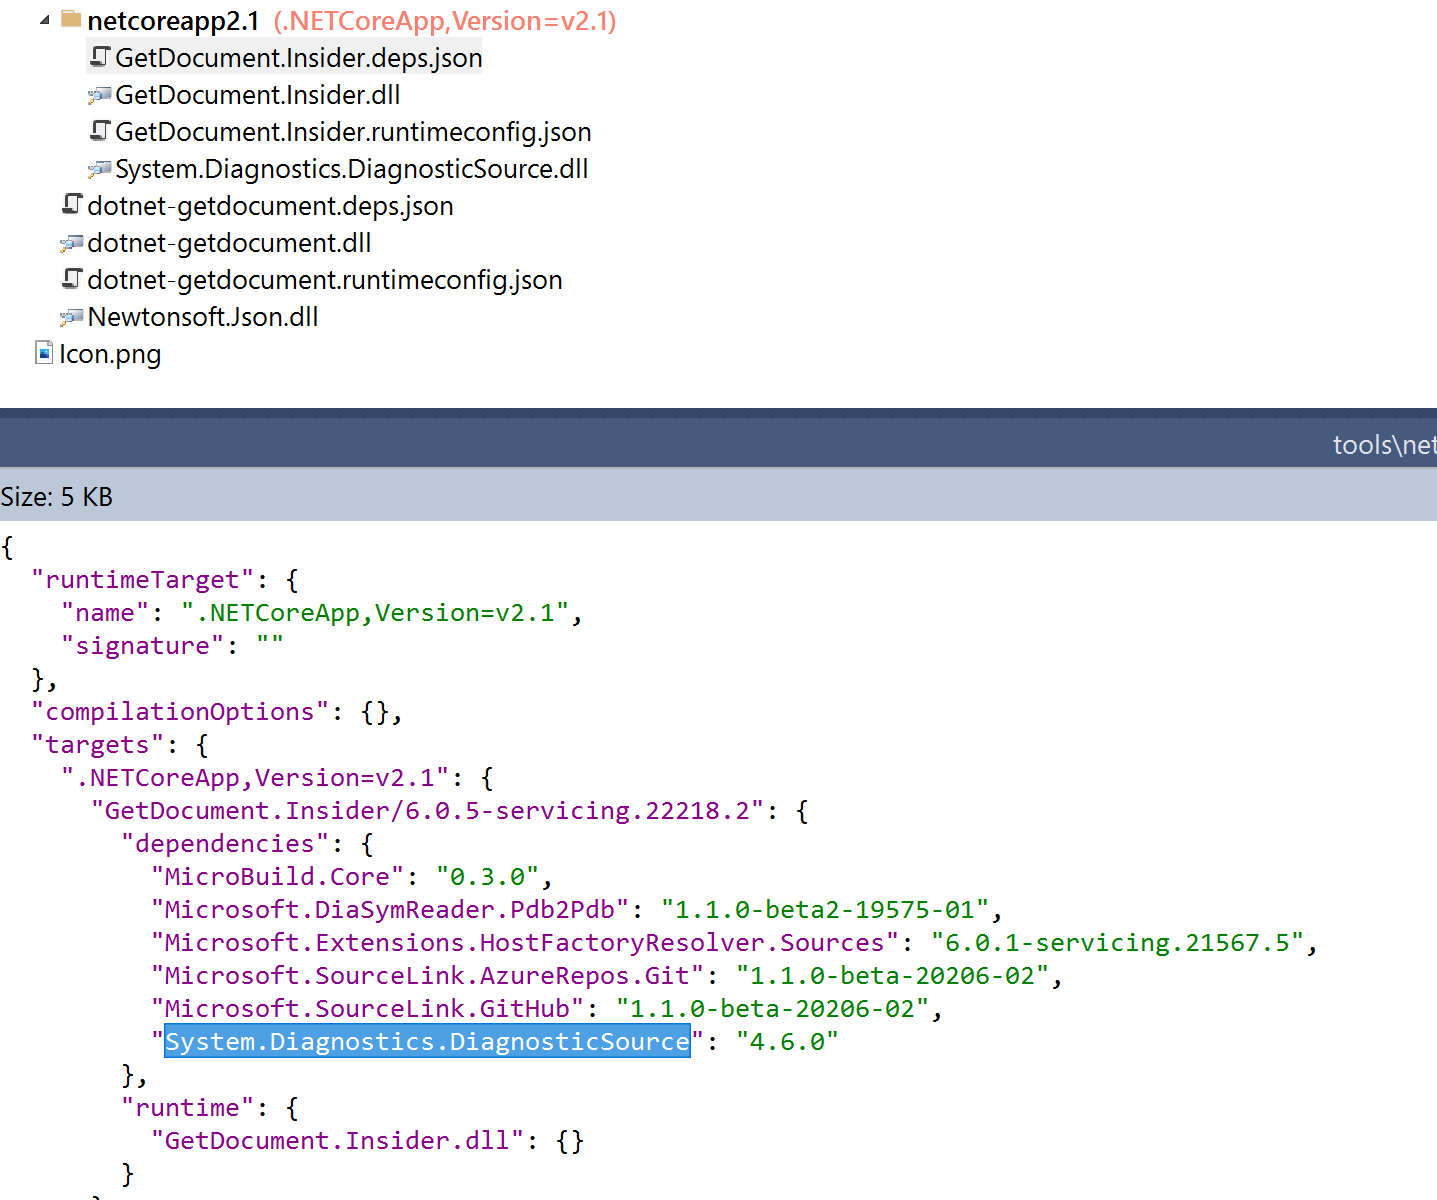Viewport: 1437px width, 1200px height.
Task: Click the System.Diagnostics.DiagnosticSource.dll assembly icon
Action: [x=99, y=169]
